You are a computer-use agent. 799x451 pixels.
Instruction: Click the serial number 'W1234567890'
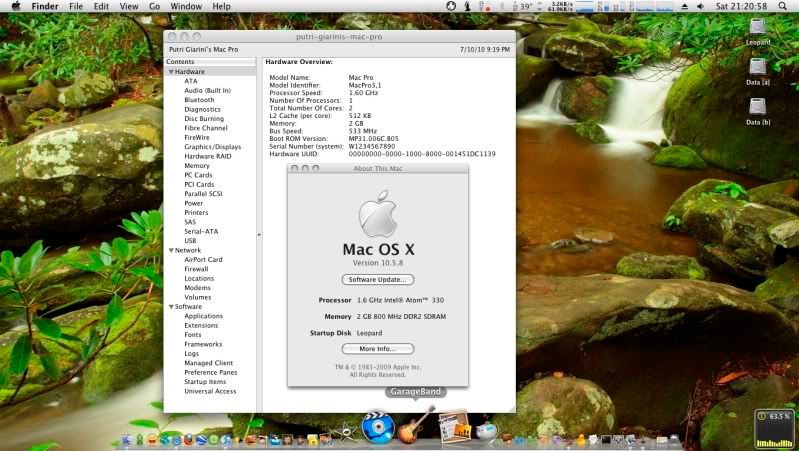click(371, 146)
